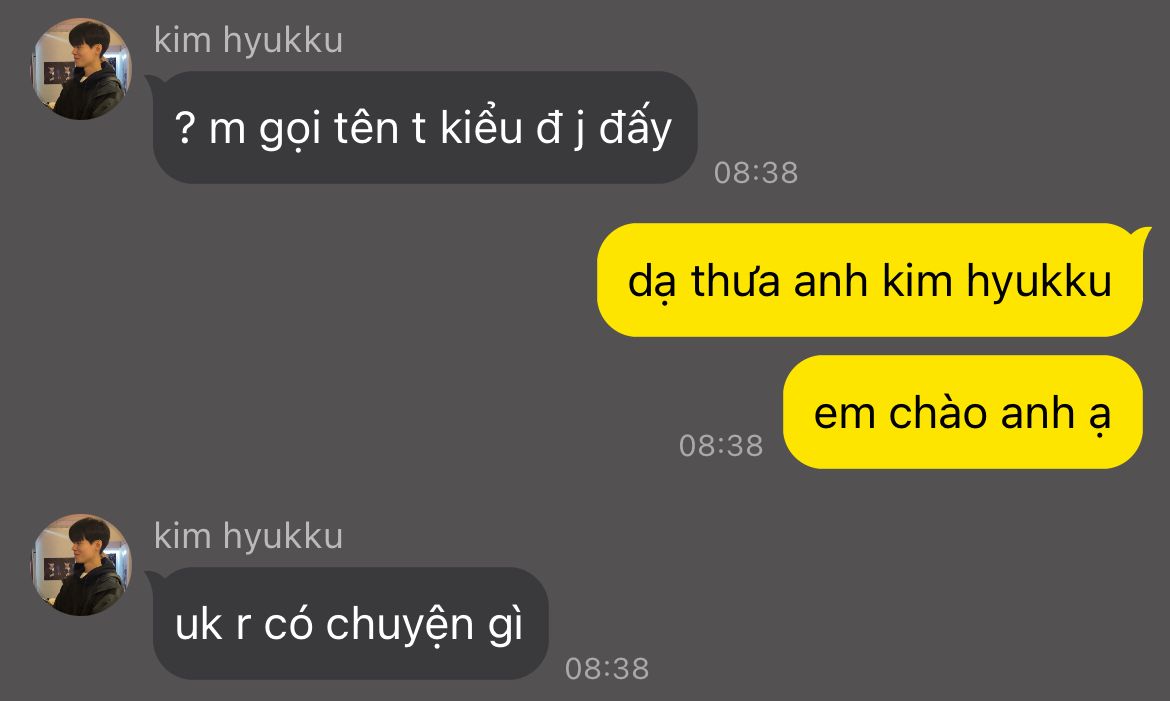
Task: Click the tail of 'dạ thưa anh' bubble
Action: tap(1142, 234)
